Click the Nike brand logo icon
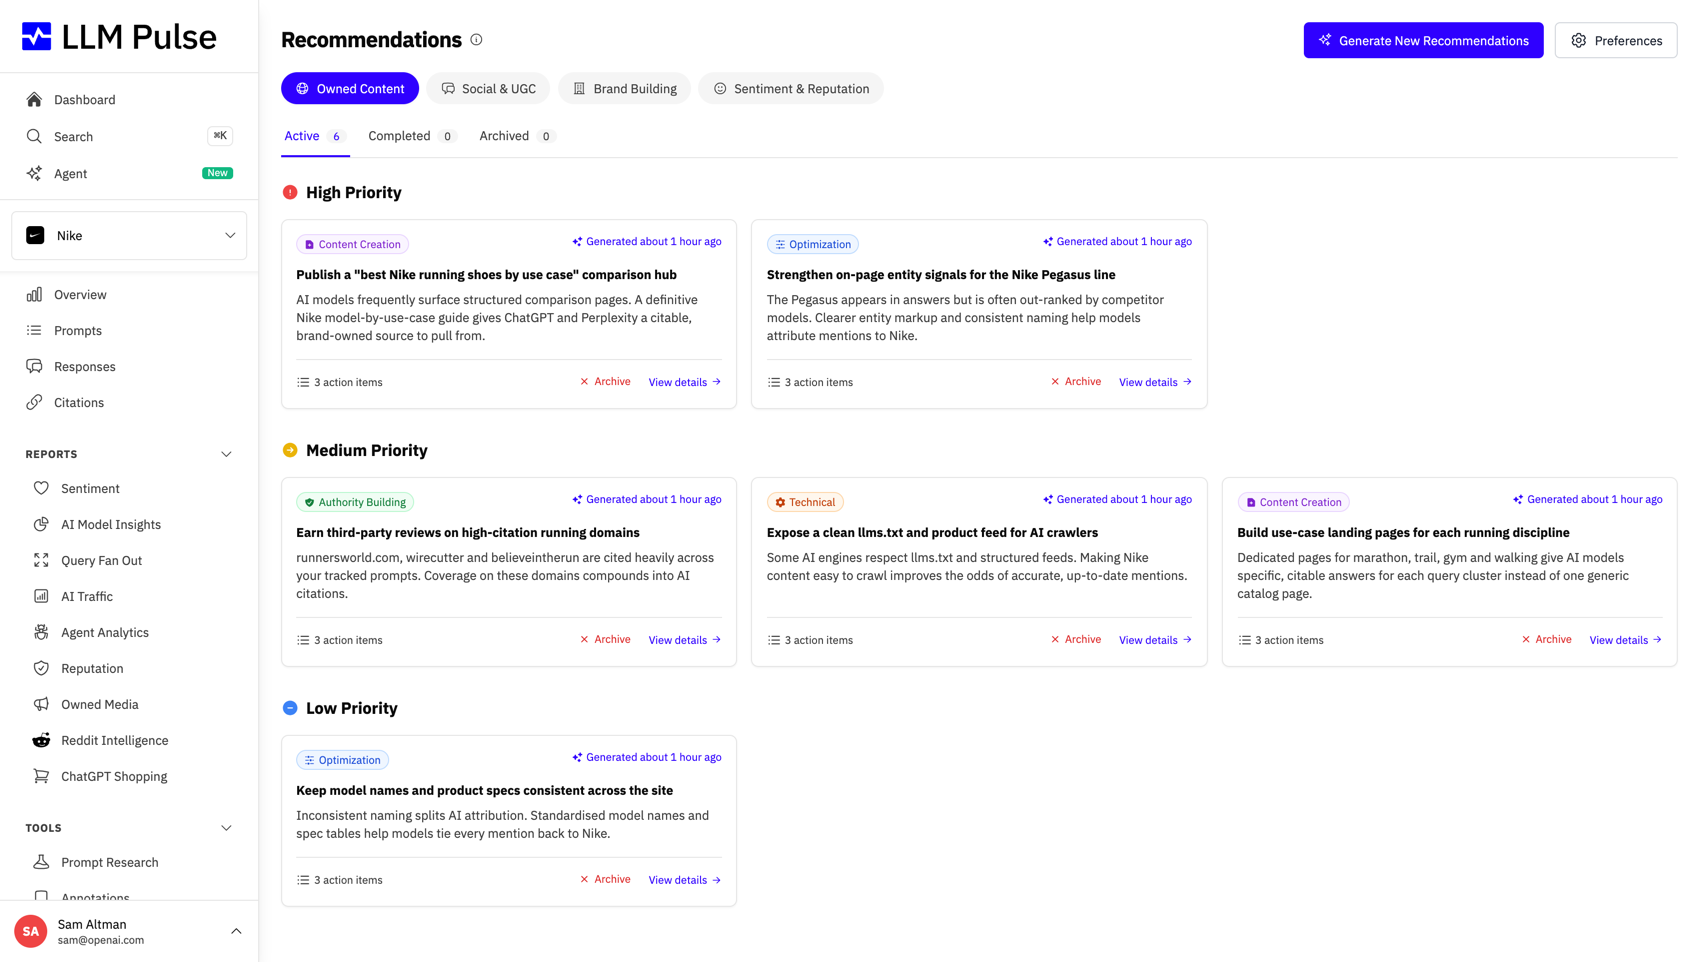This screenshot has height=962, width=1700. point(35,236)
